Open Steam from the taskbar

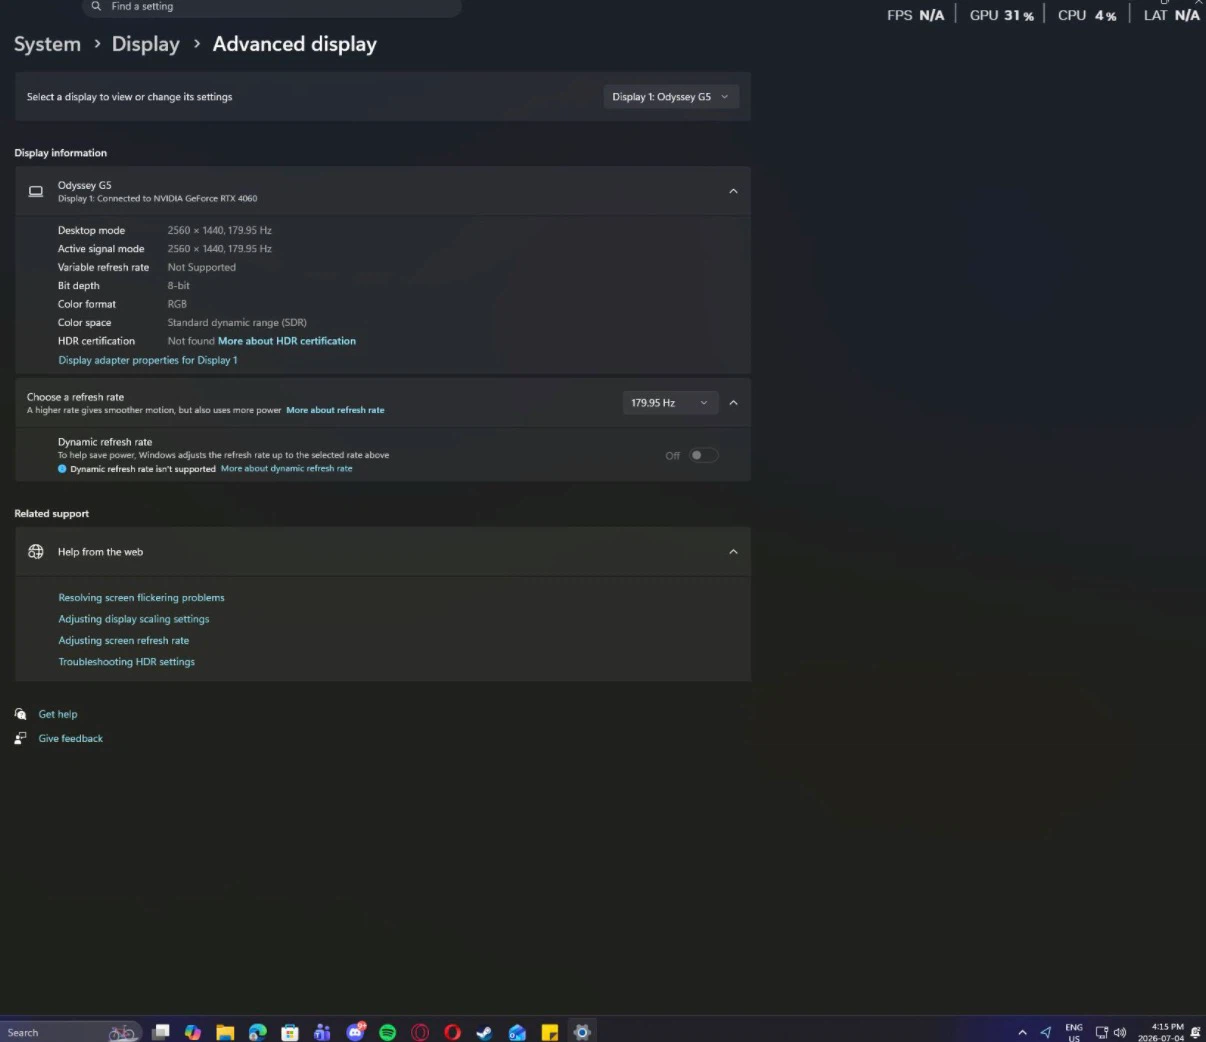(485, 1032)
